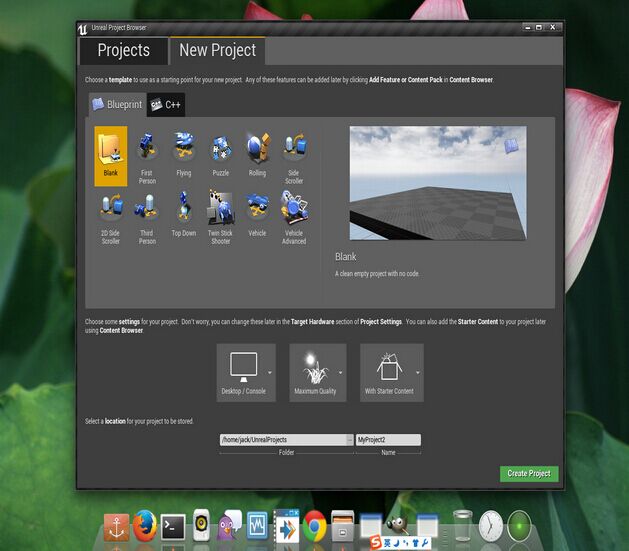Choose the Vehicle Advanced template

tap(294, 217)
